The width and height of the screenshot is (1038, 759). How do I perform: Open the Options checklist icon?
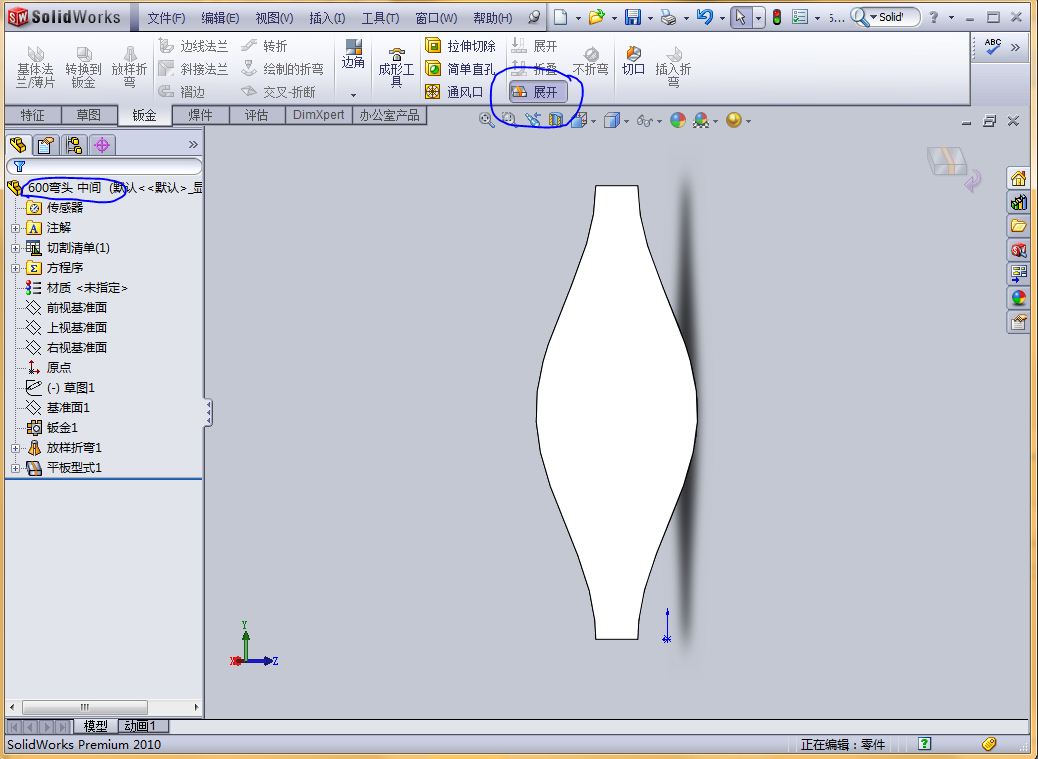coord(800,17)
